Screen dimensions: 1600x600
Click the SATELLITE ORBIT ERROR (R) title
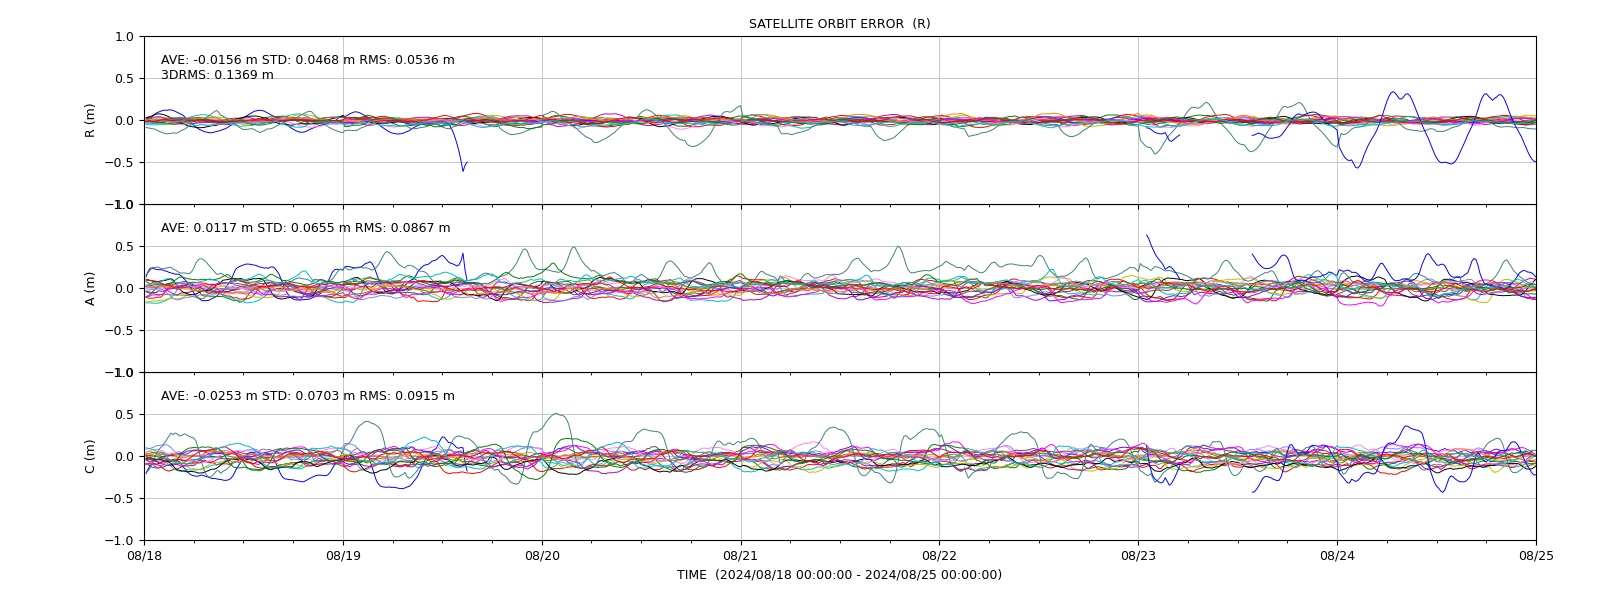click(x=839, y=24)
